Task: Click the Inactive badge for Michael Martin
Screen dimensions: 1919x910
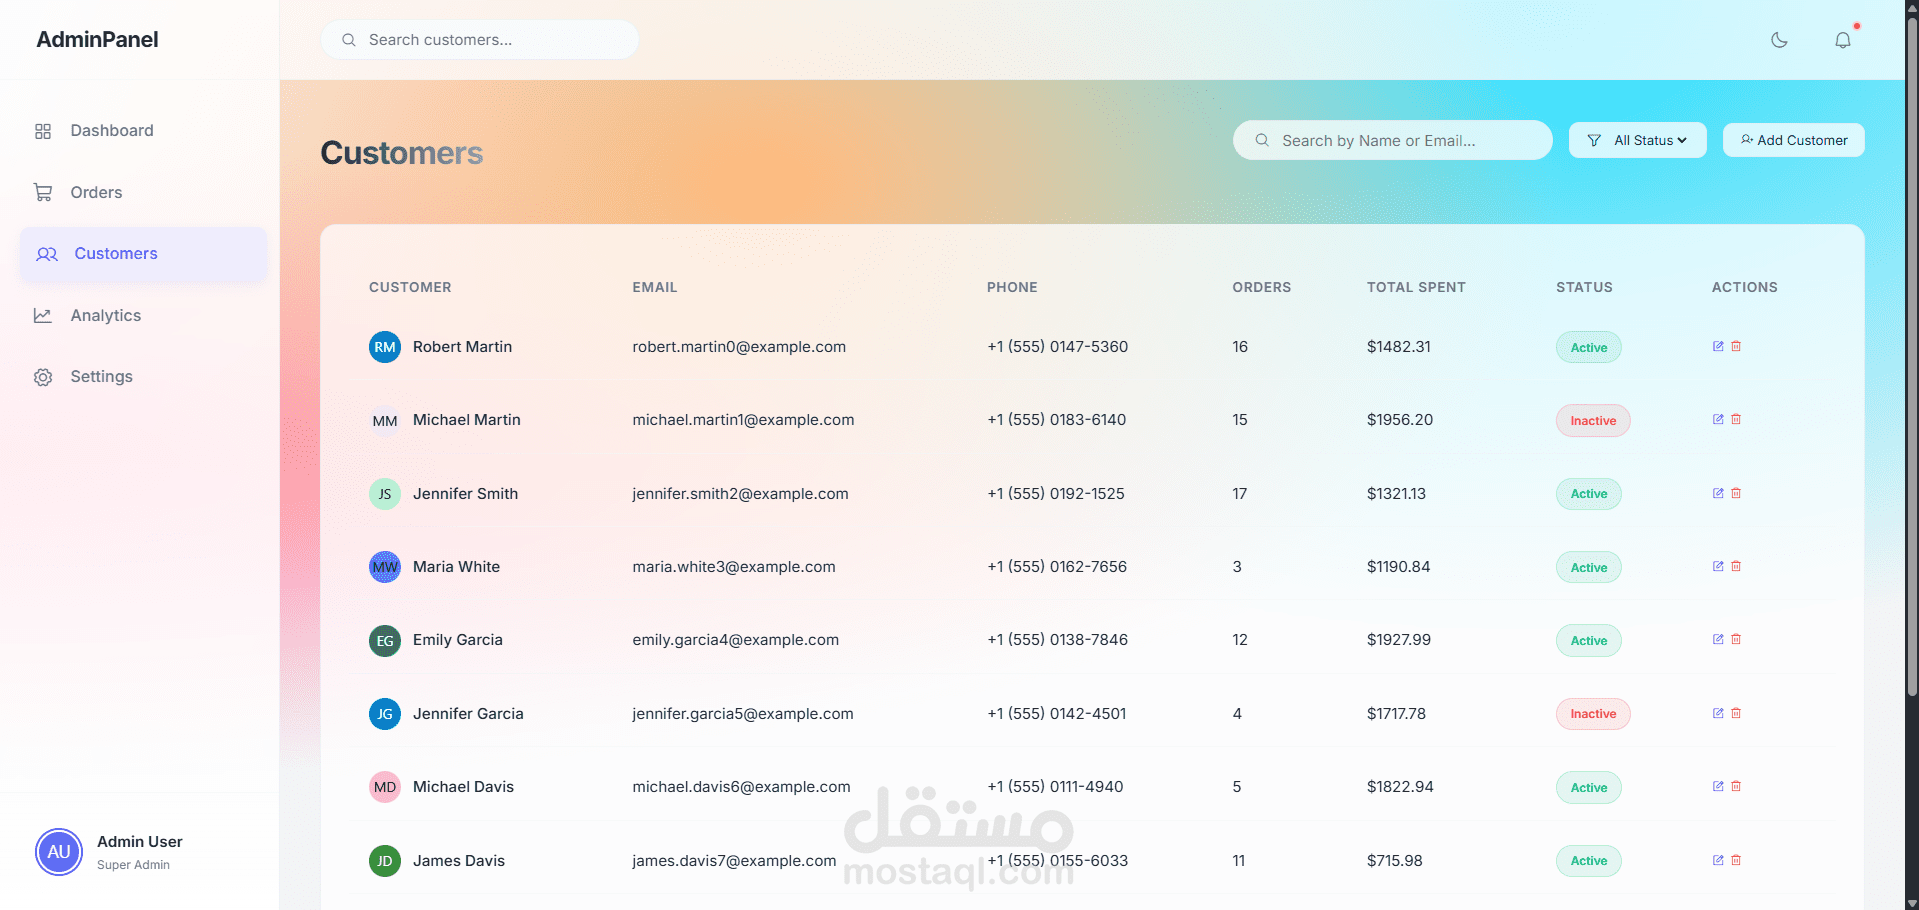Action: coord(1593,420)
